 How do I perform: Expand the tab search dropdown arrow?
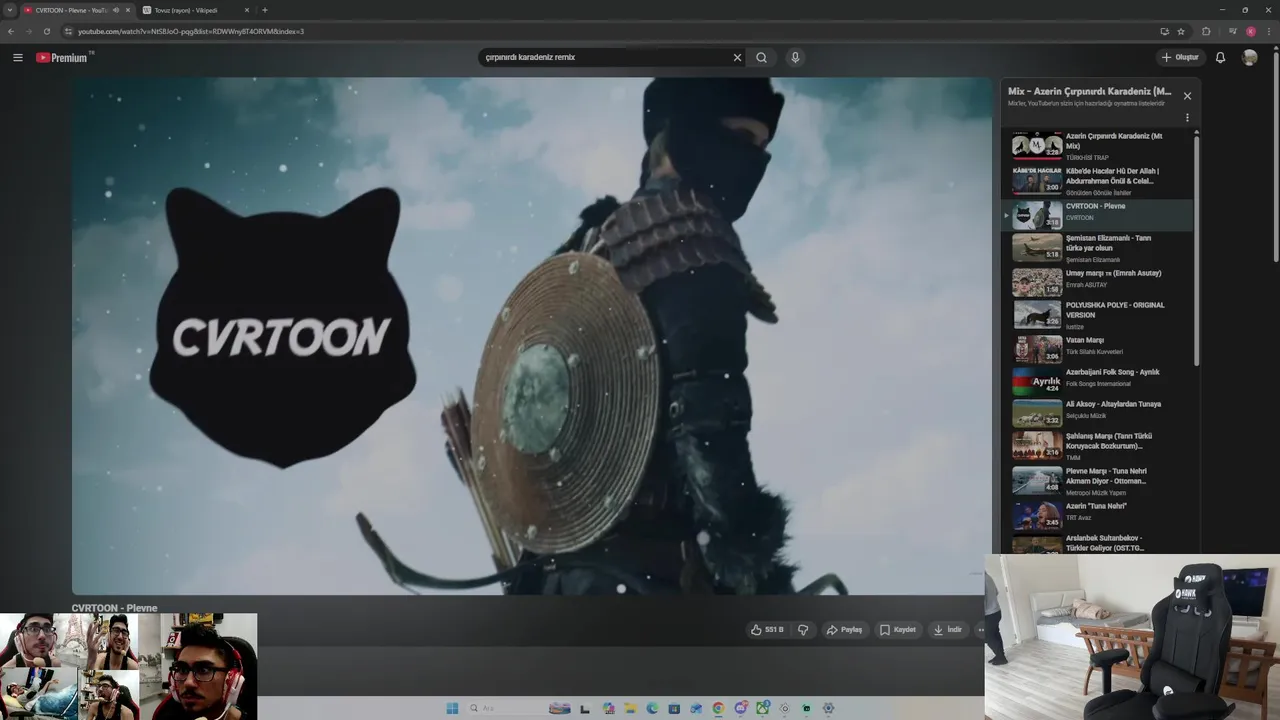(10, 10)
